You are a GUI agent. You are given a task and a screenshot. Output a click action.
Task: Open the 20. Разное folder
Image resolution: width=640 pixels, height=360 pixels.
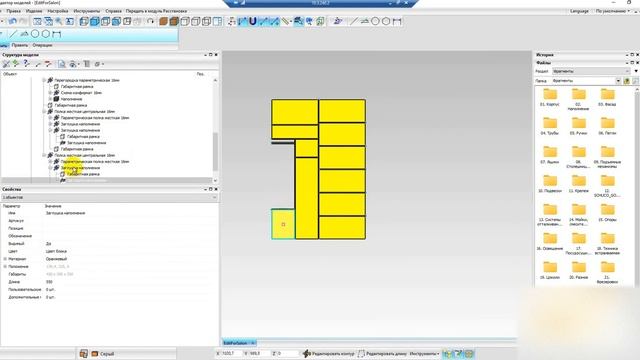click(x=578, y=270)
